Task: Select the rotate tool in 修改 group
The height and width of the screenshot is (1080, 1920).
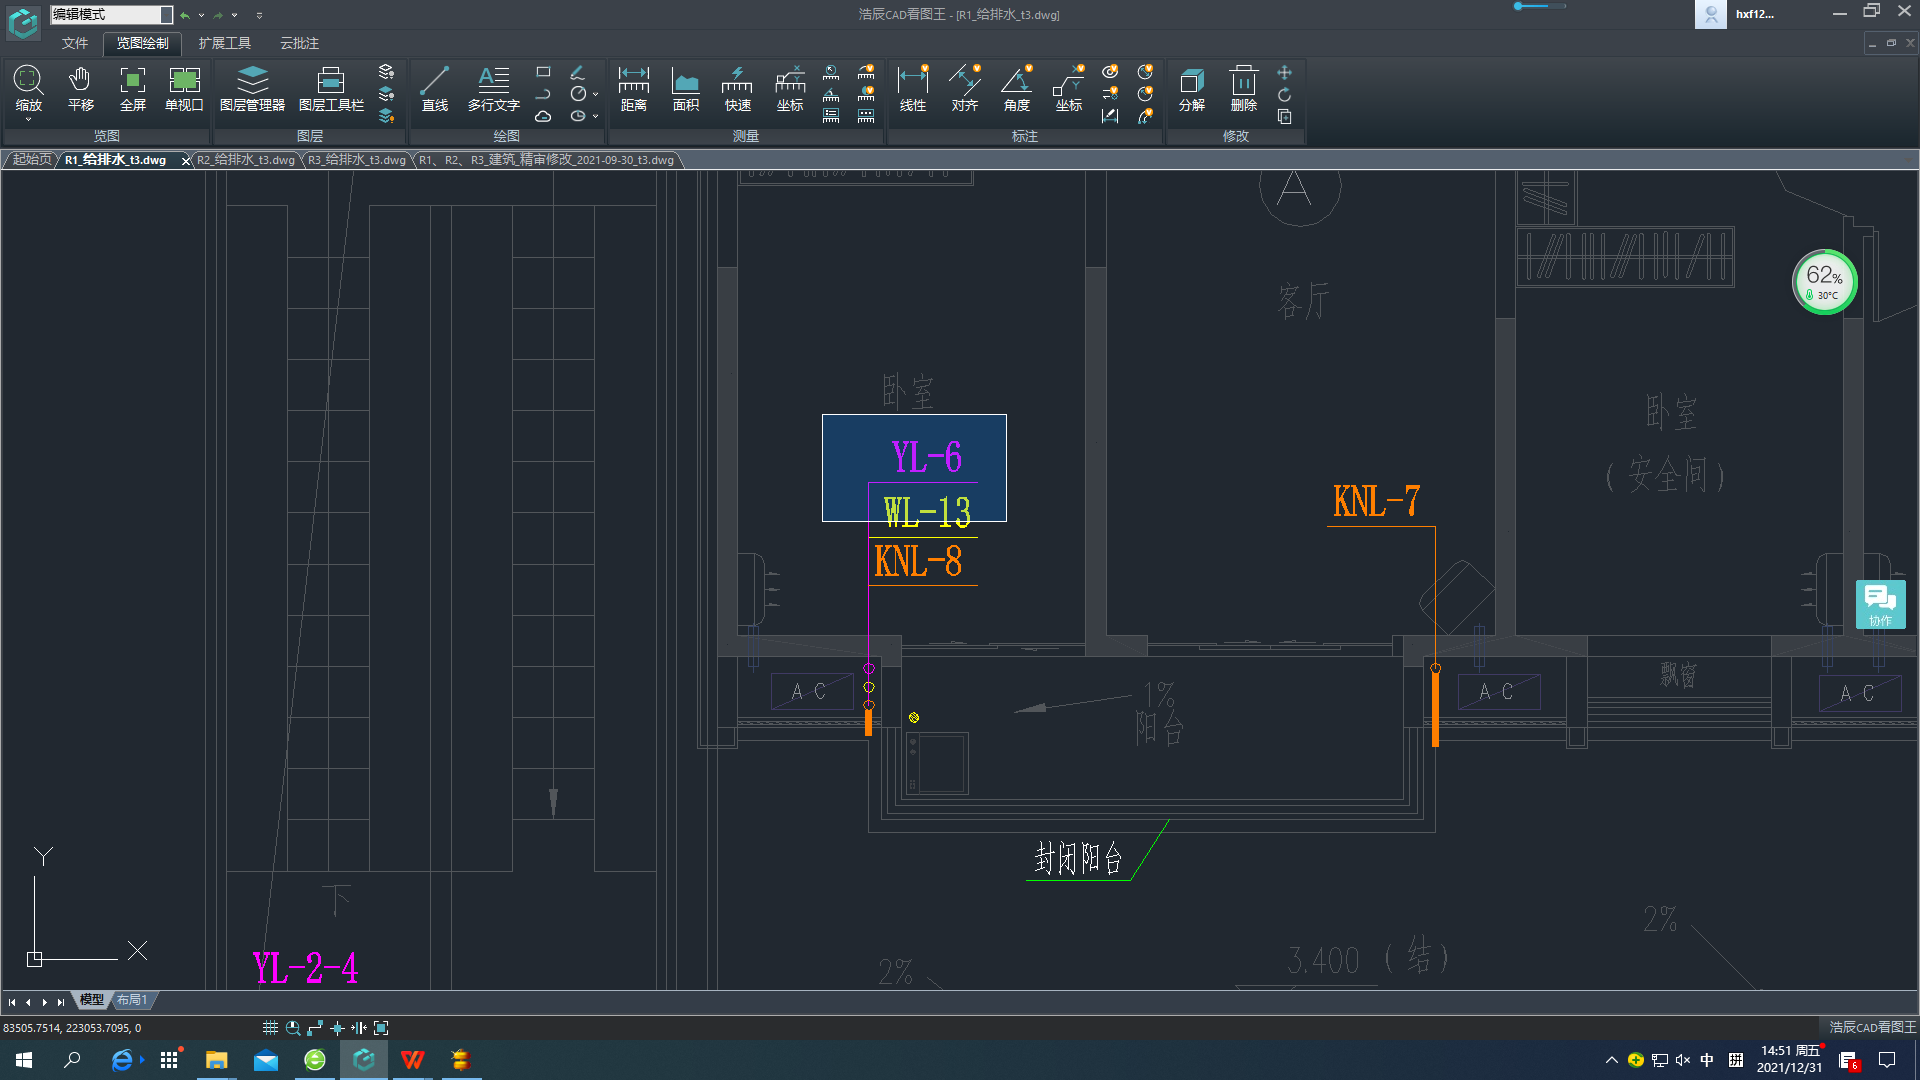Action: point(1285,94)
